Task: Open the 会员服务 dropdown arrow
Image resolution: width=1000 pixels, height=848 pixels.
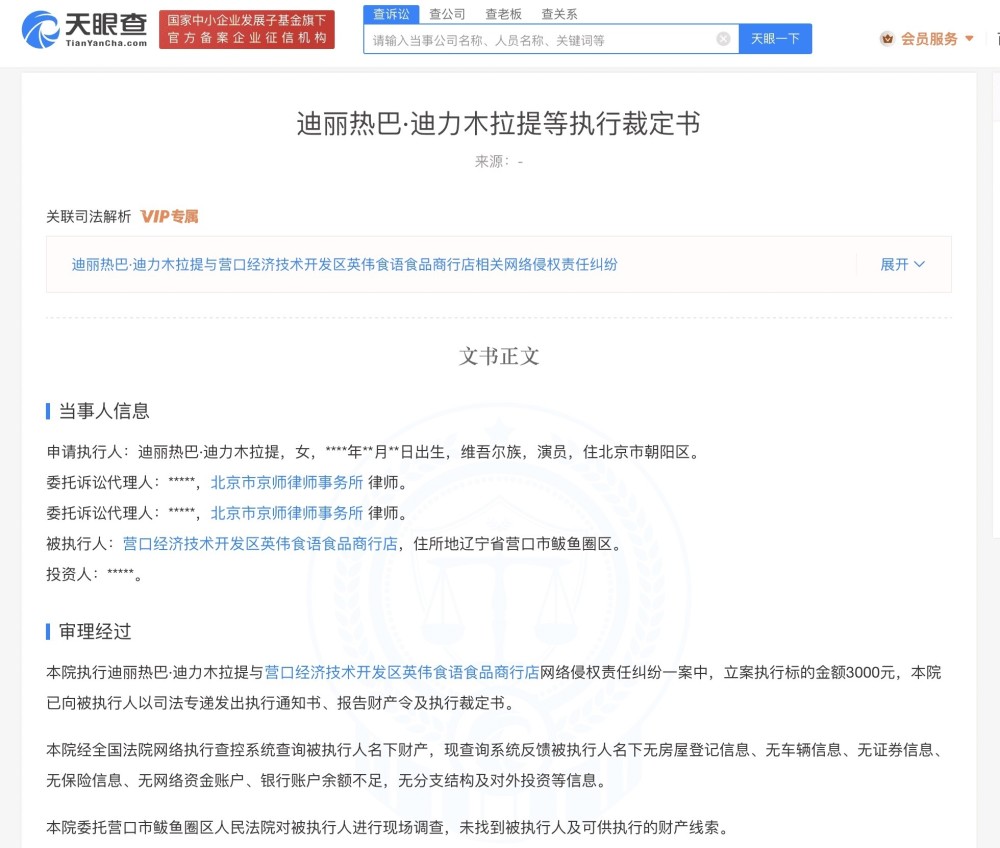Action: coord(969,39)
